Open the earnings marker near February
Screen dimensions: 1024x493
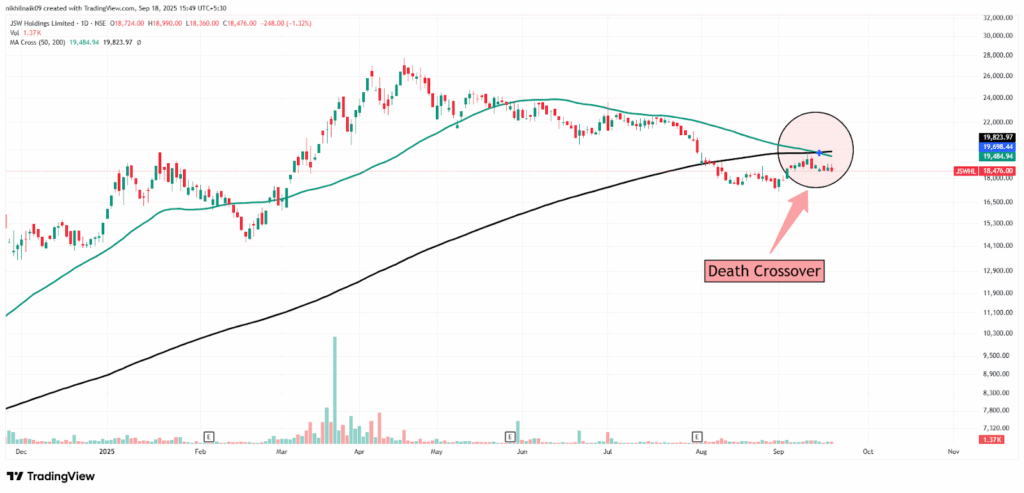click(x=208, y=437)
